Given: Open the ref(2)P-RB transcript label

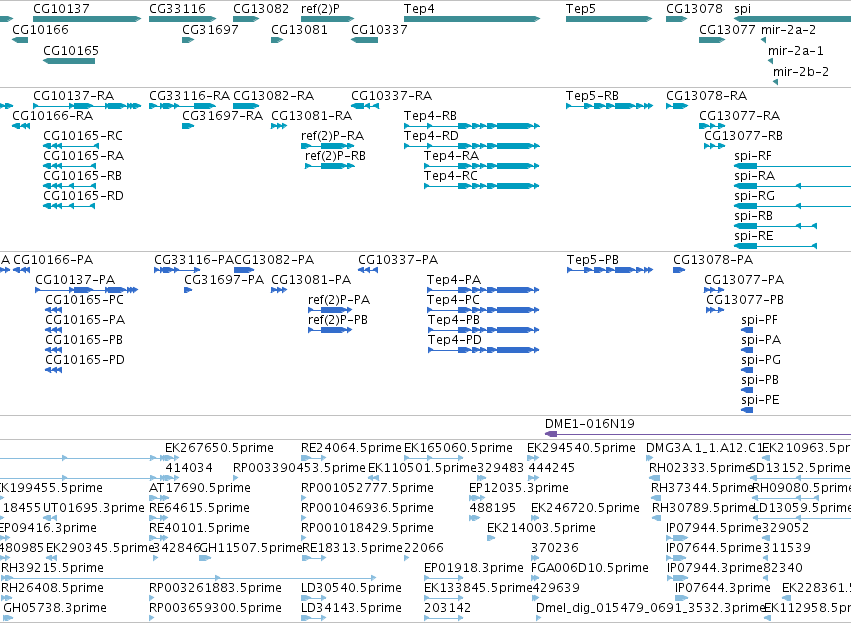Looking at the screenshot, I should (335, 156).
